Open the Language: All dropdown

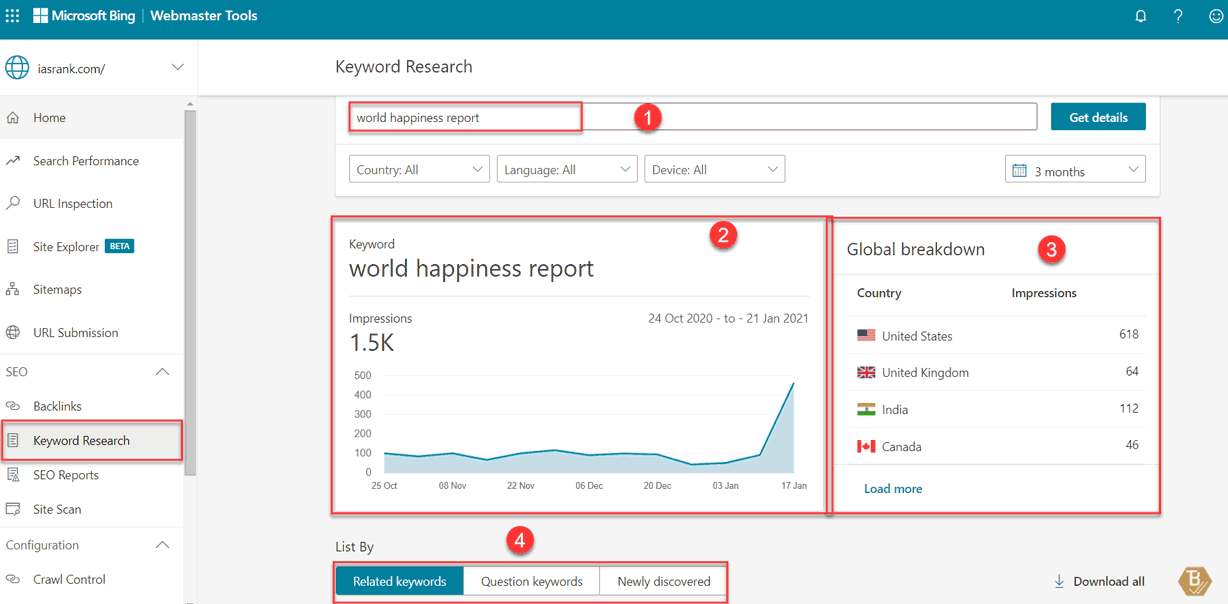pos(566,170)
